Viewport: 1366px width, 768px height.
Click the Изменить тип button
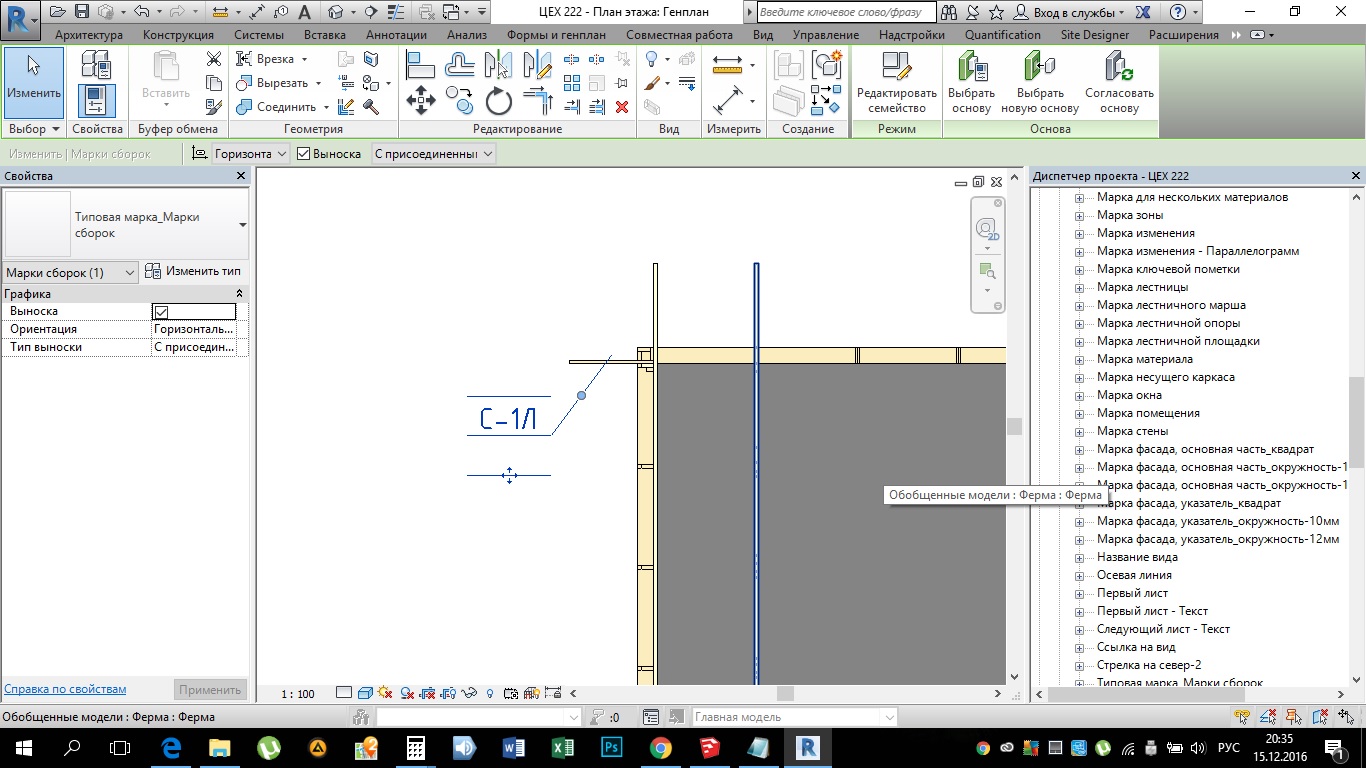tap(193, 271)
